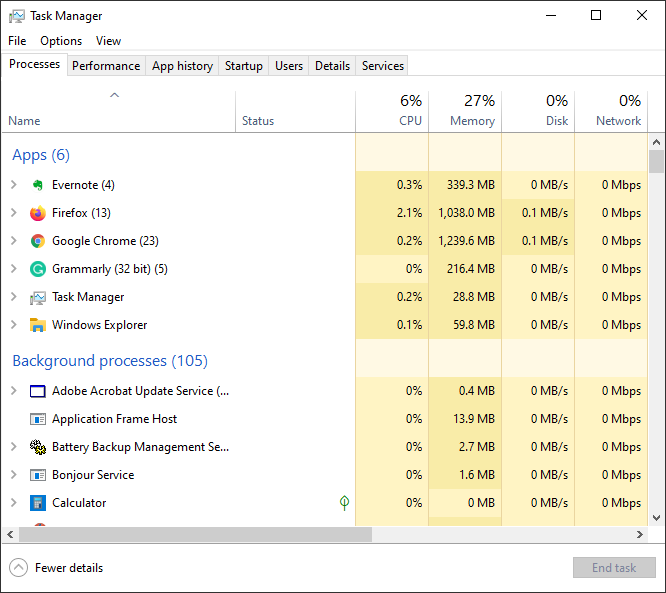Click the vertical scrollbar up arrow
The width and height of the screenshot is (666, 593).
(657, 142)
